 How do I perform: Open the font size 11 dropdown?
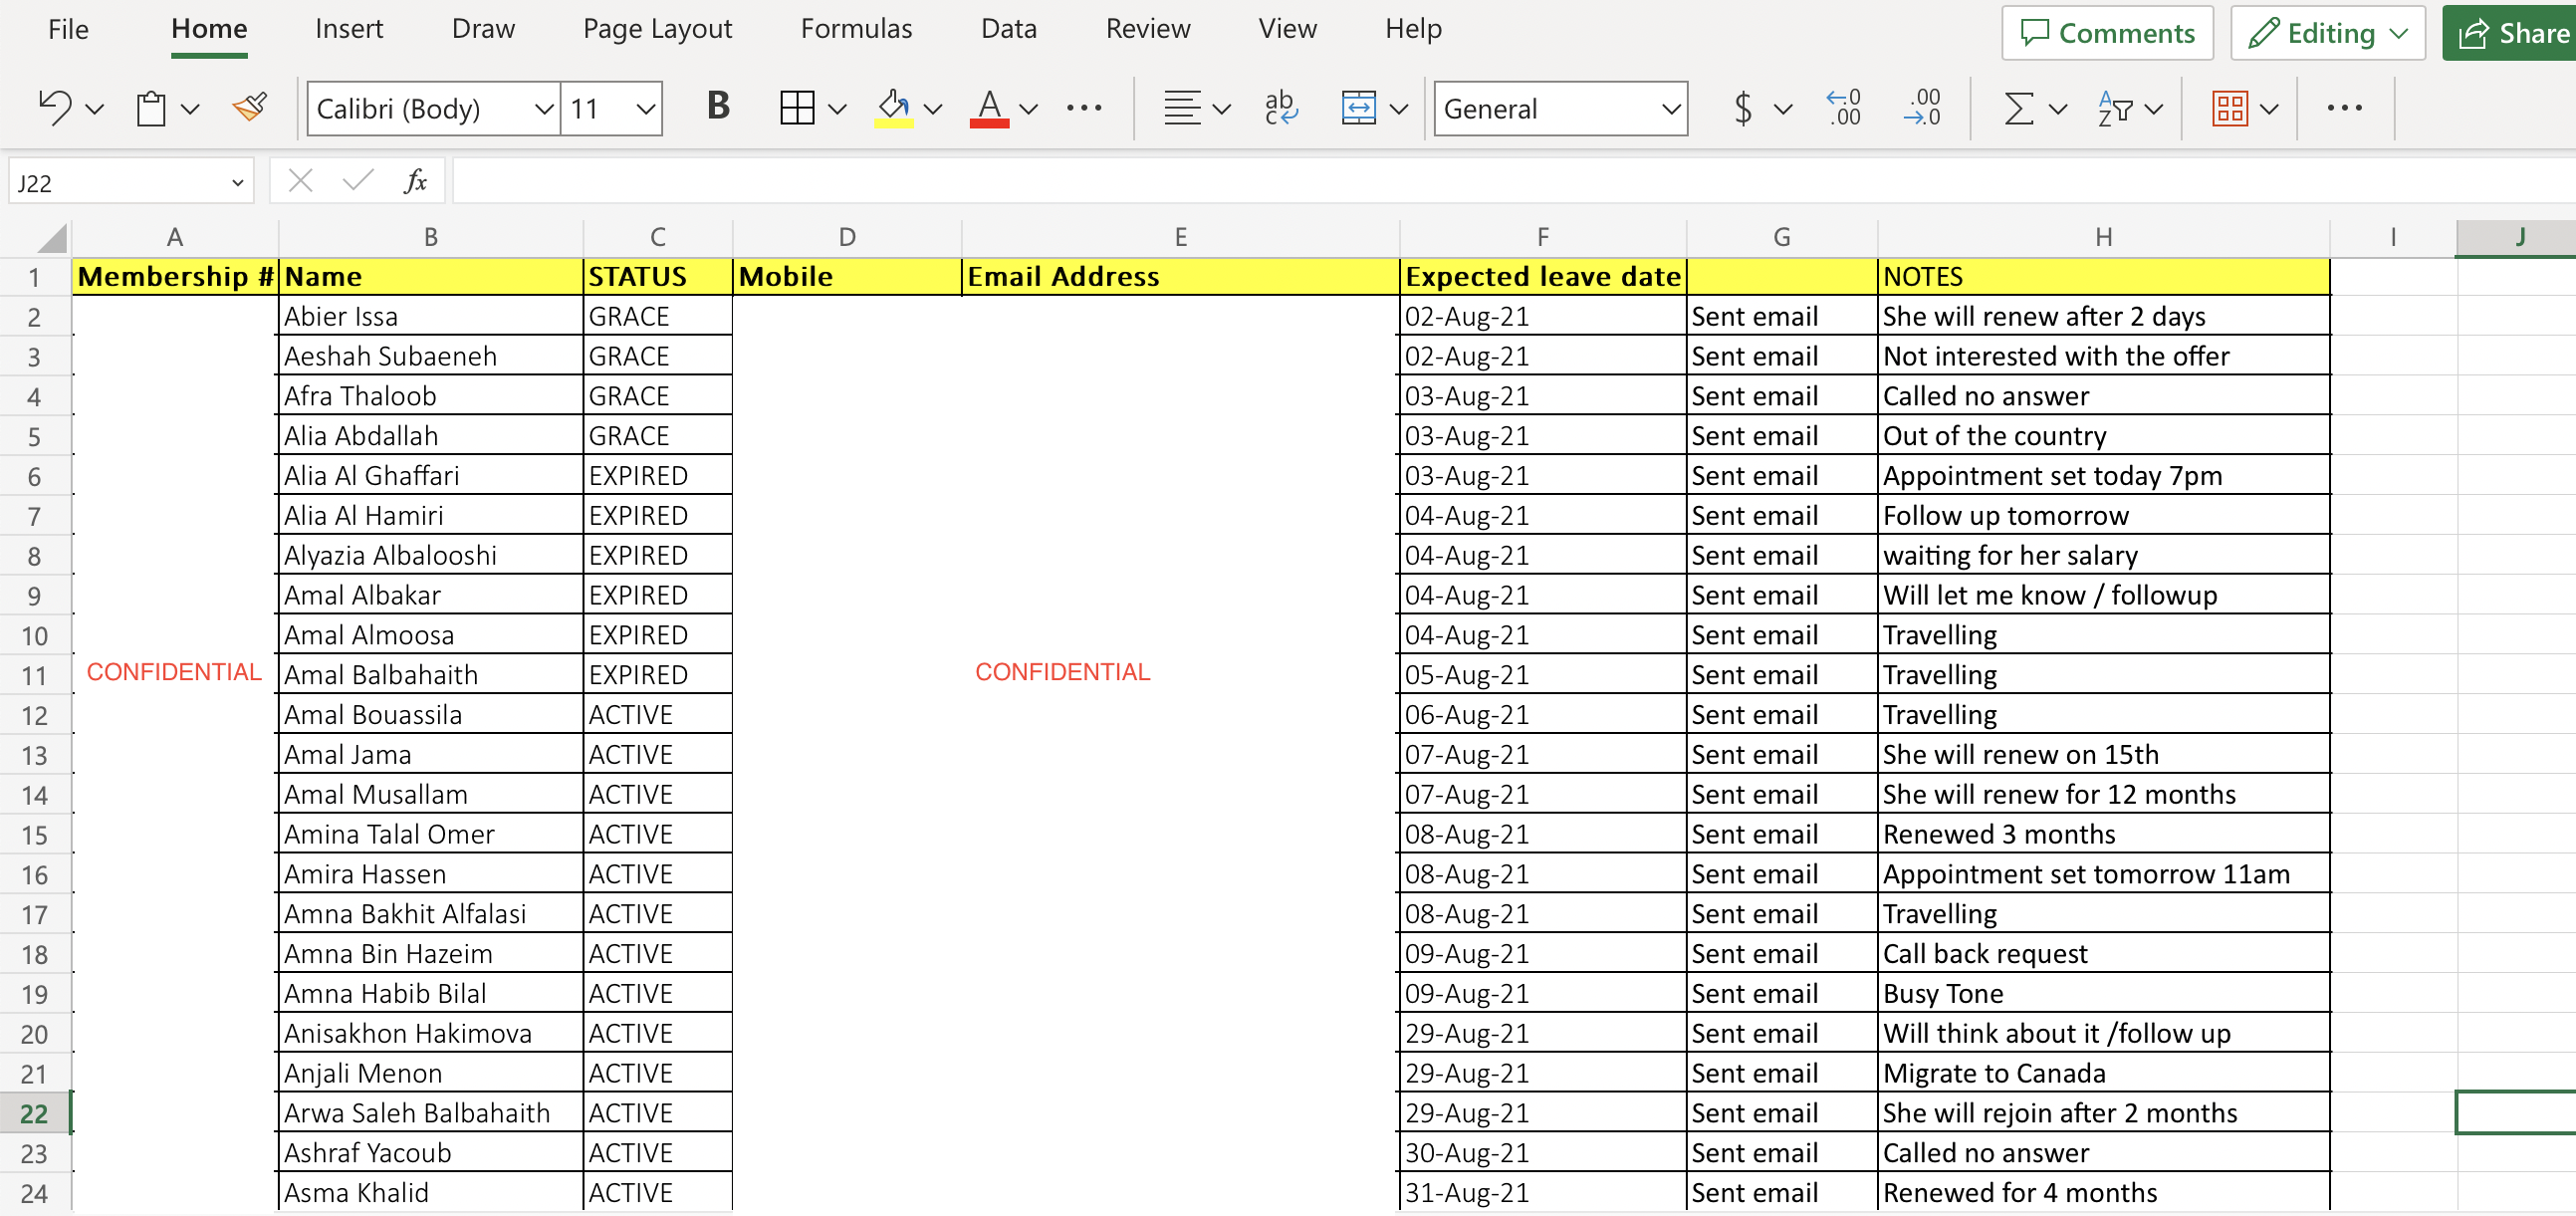click(646, 108)
